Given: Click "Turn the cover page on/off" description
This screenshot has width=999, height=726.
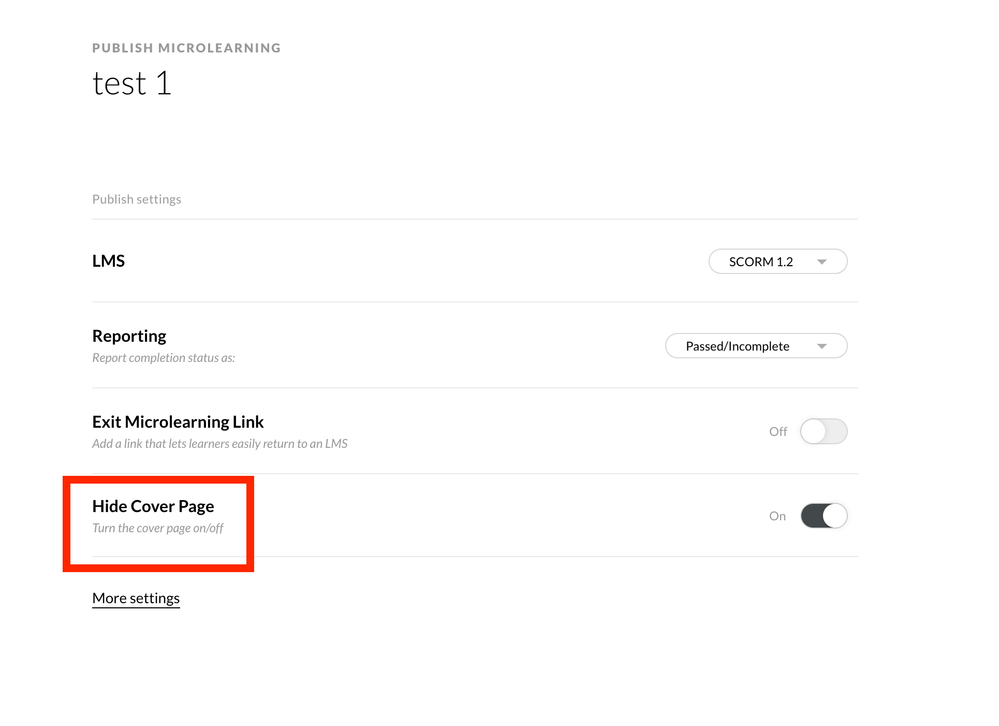Looking at the screenshot, I should point(158,528).
